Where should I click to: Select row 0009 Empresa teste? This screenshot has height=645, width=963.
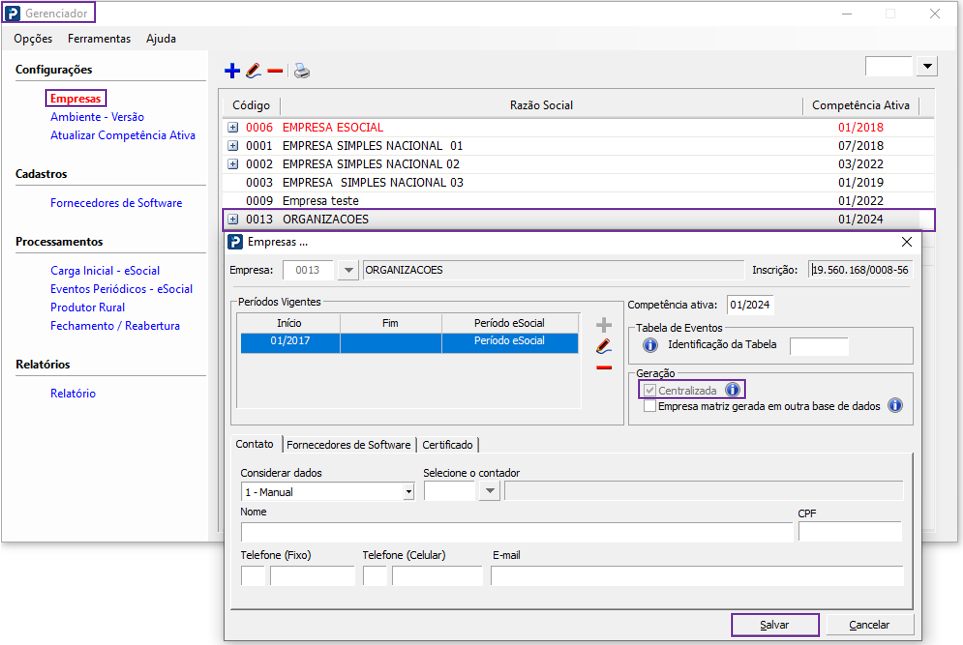[577, 201]
